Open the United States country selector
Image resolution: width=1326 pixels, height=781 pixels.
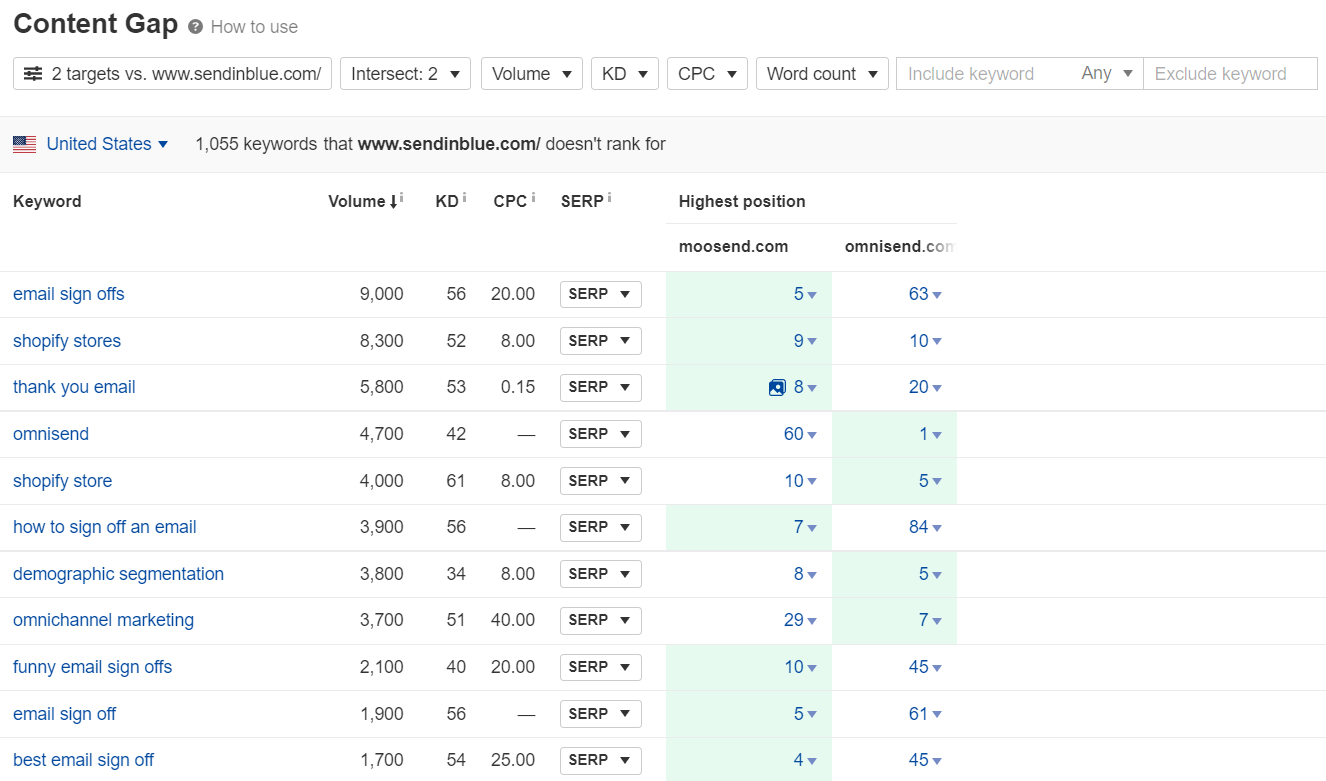(107, 144)
